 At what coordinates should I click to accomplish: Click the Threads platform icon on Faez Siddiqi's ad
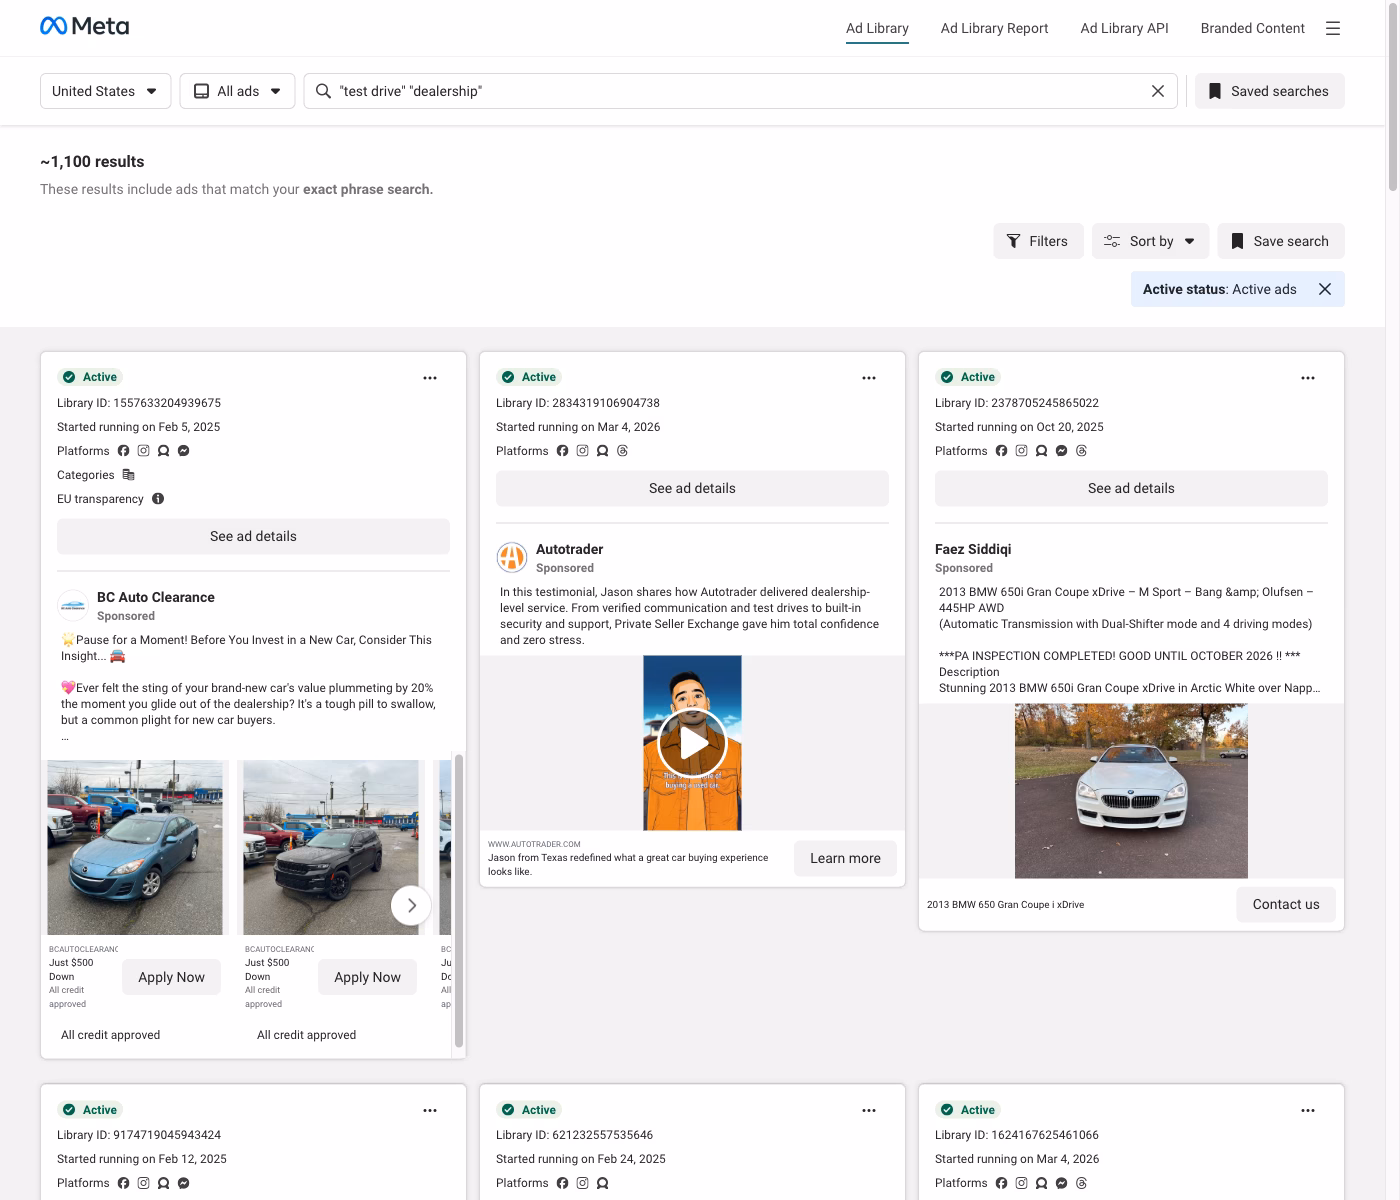click(1081, 451)
